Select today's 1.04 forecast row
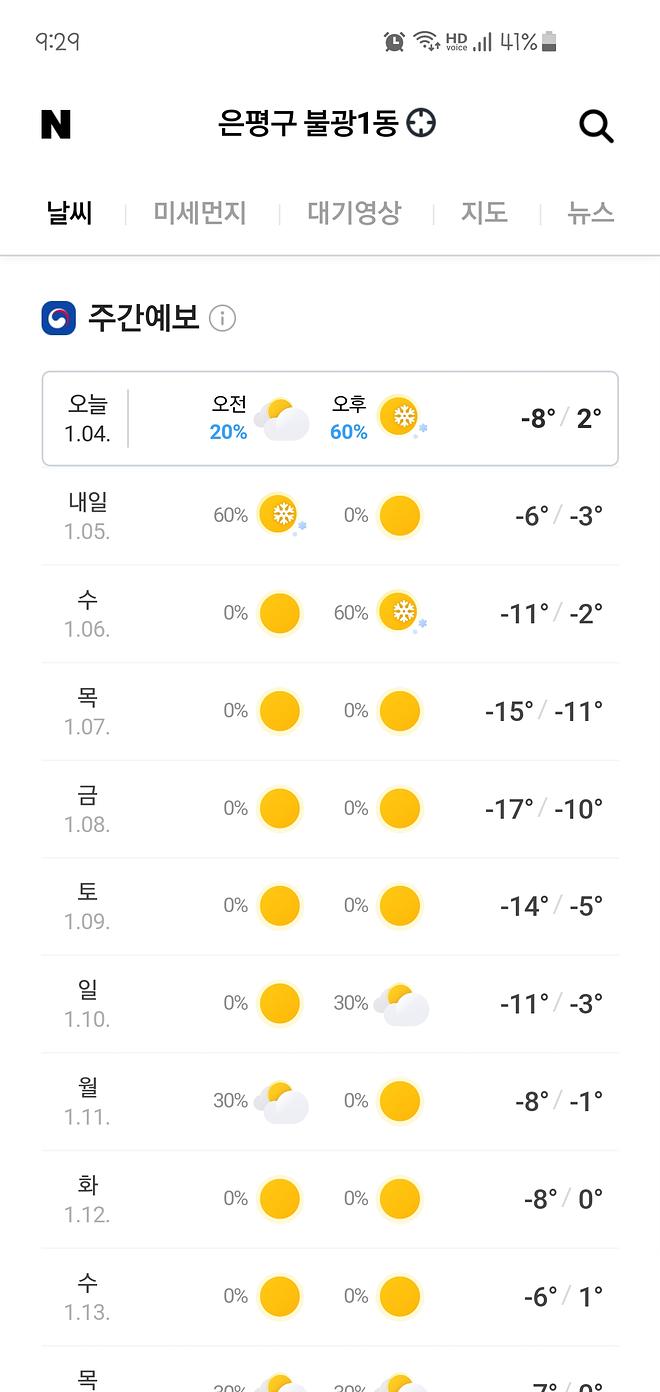 (330, 418)
